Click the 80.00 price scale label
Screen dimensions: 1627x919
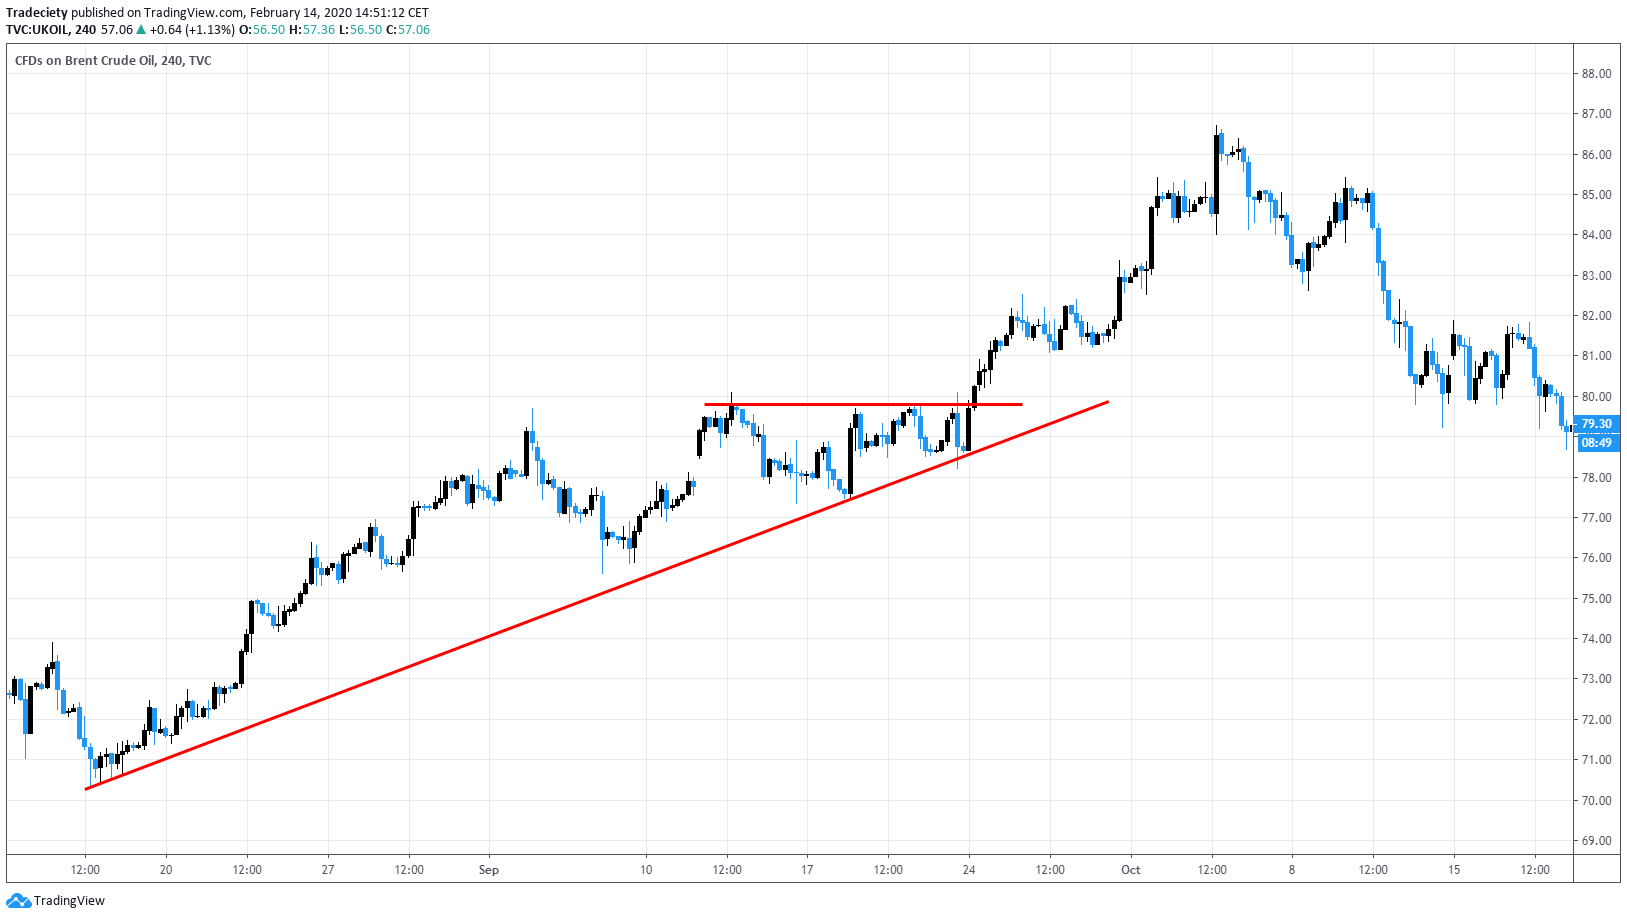[1596, 397]
